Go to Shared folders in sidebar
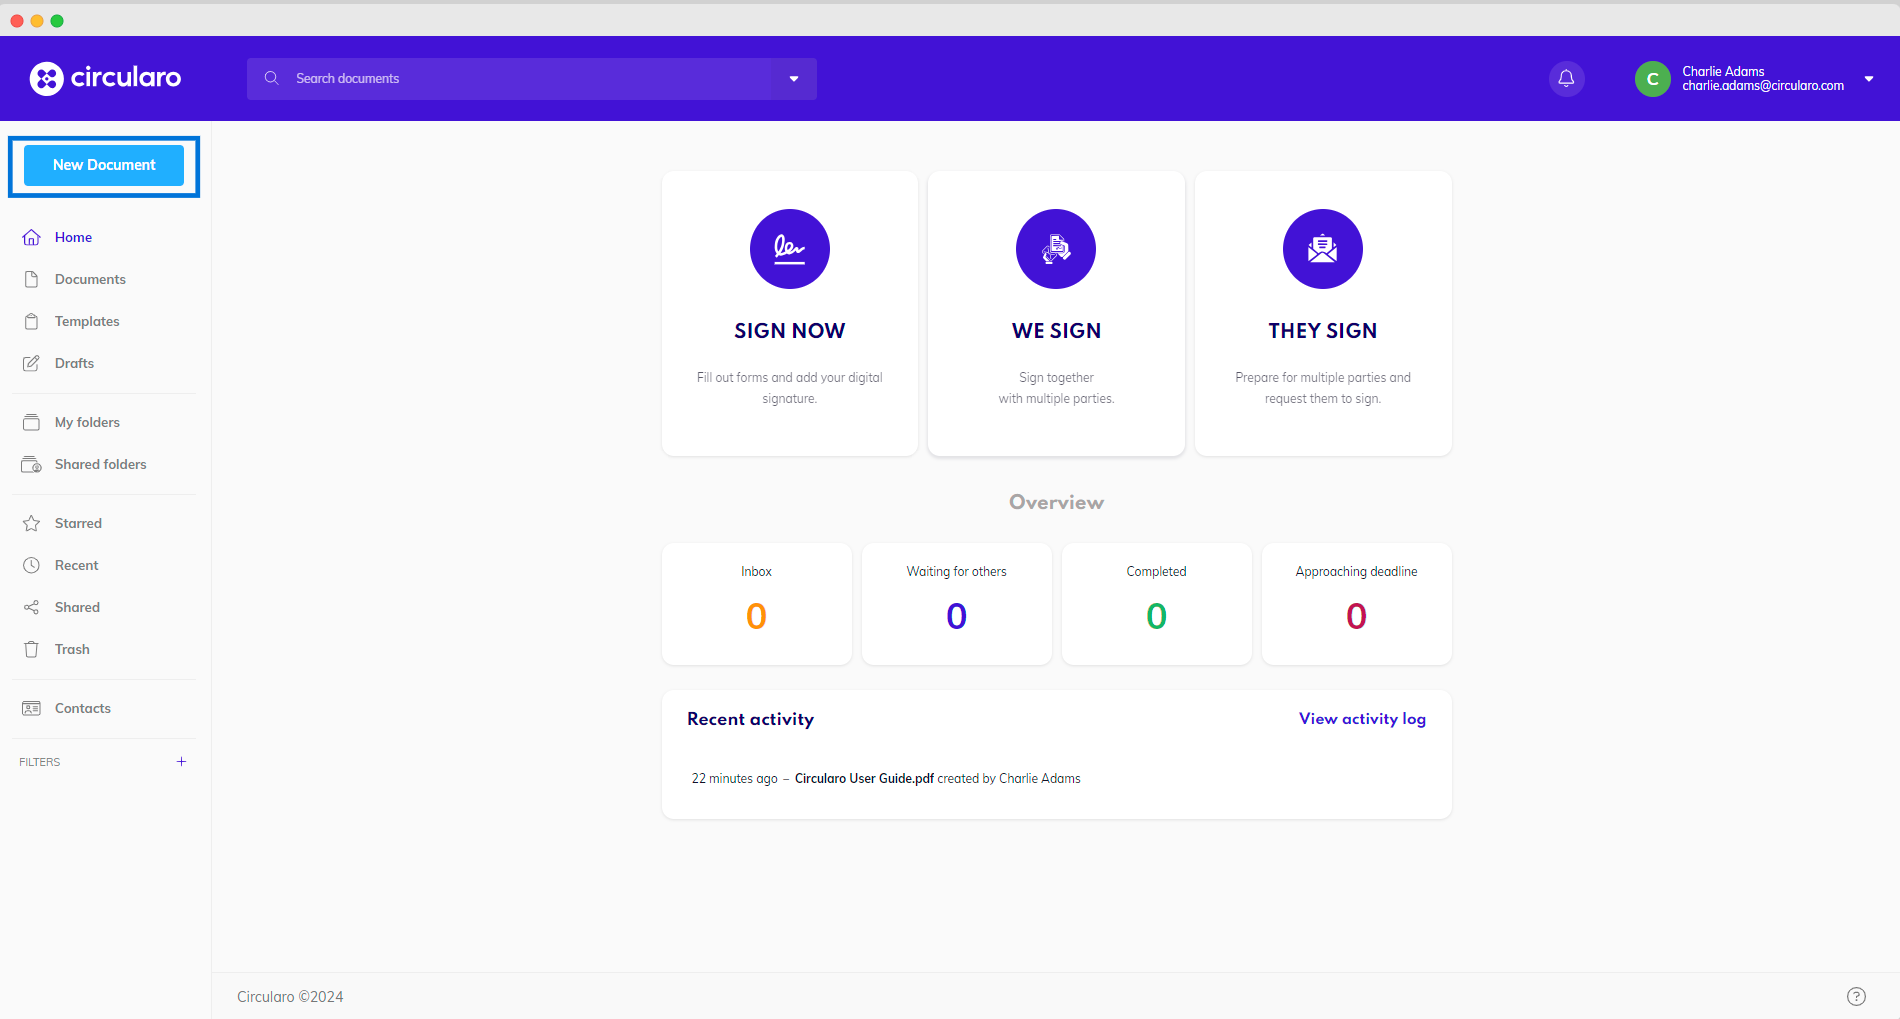Image resolution: width=1900 pixels, height=1019 pixels. 100,464
